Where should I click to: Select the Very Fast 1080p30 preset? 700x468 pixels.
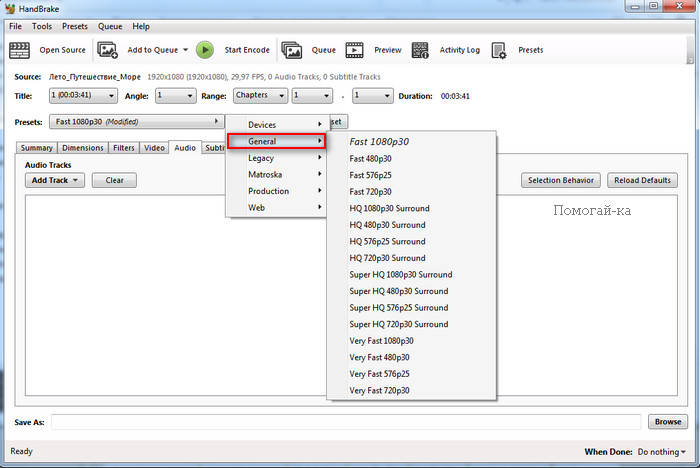click(411, 340)
